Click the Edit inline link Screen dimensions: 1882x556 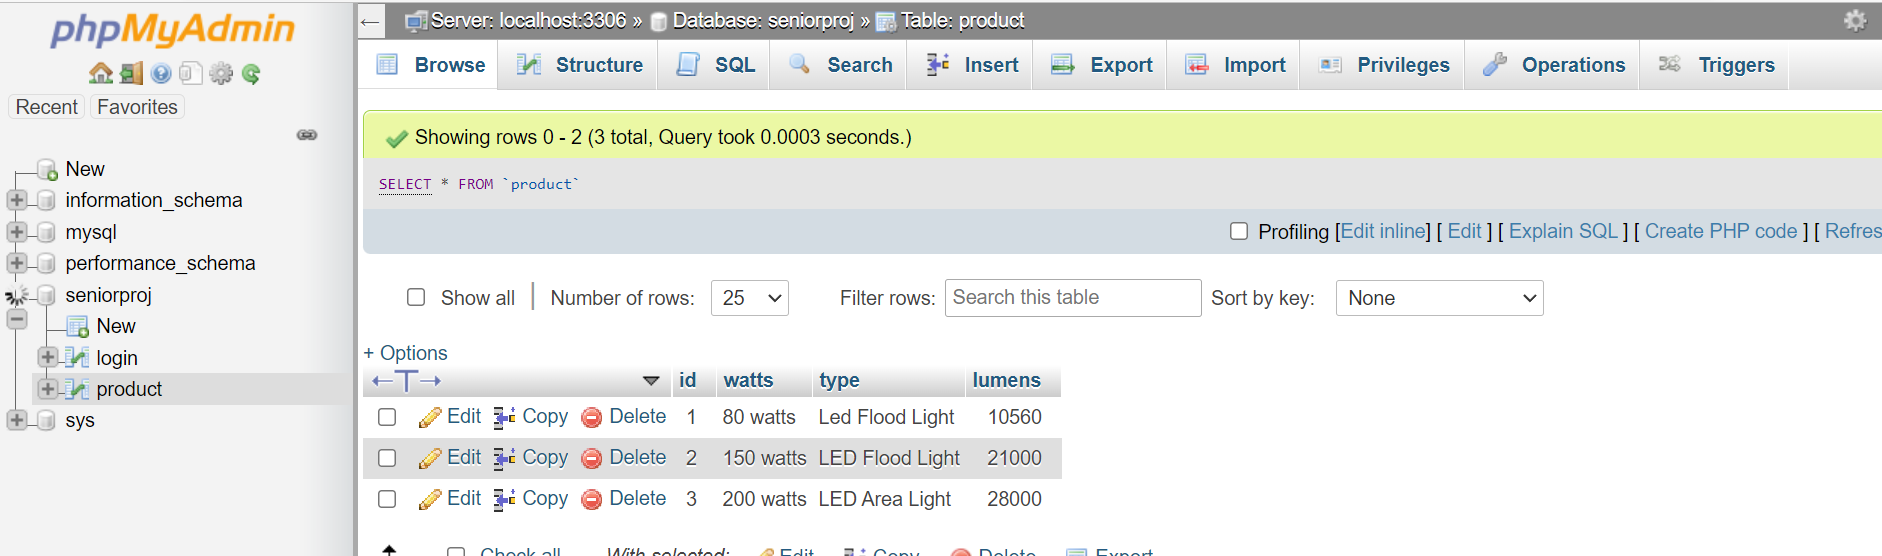tap(1384, 231)
